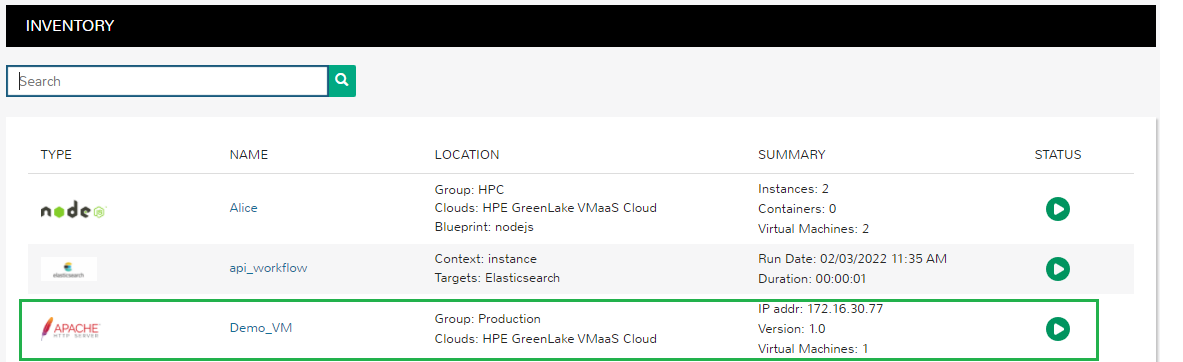Click the play status icon for Demo_VM
Screen dimensions: 1183x362
[1058, 329]
